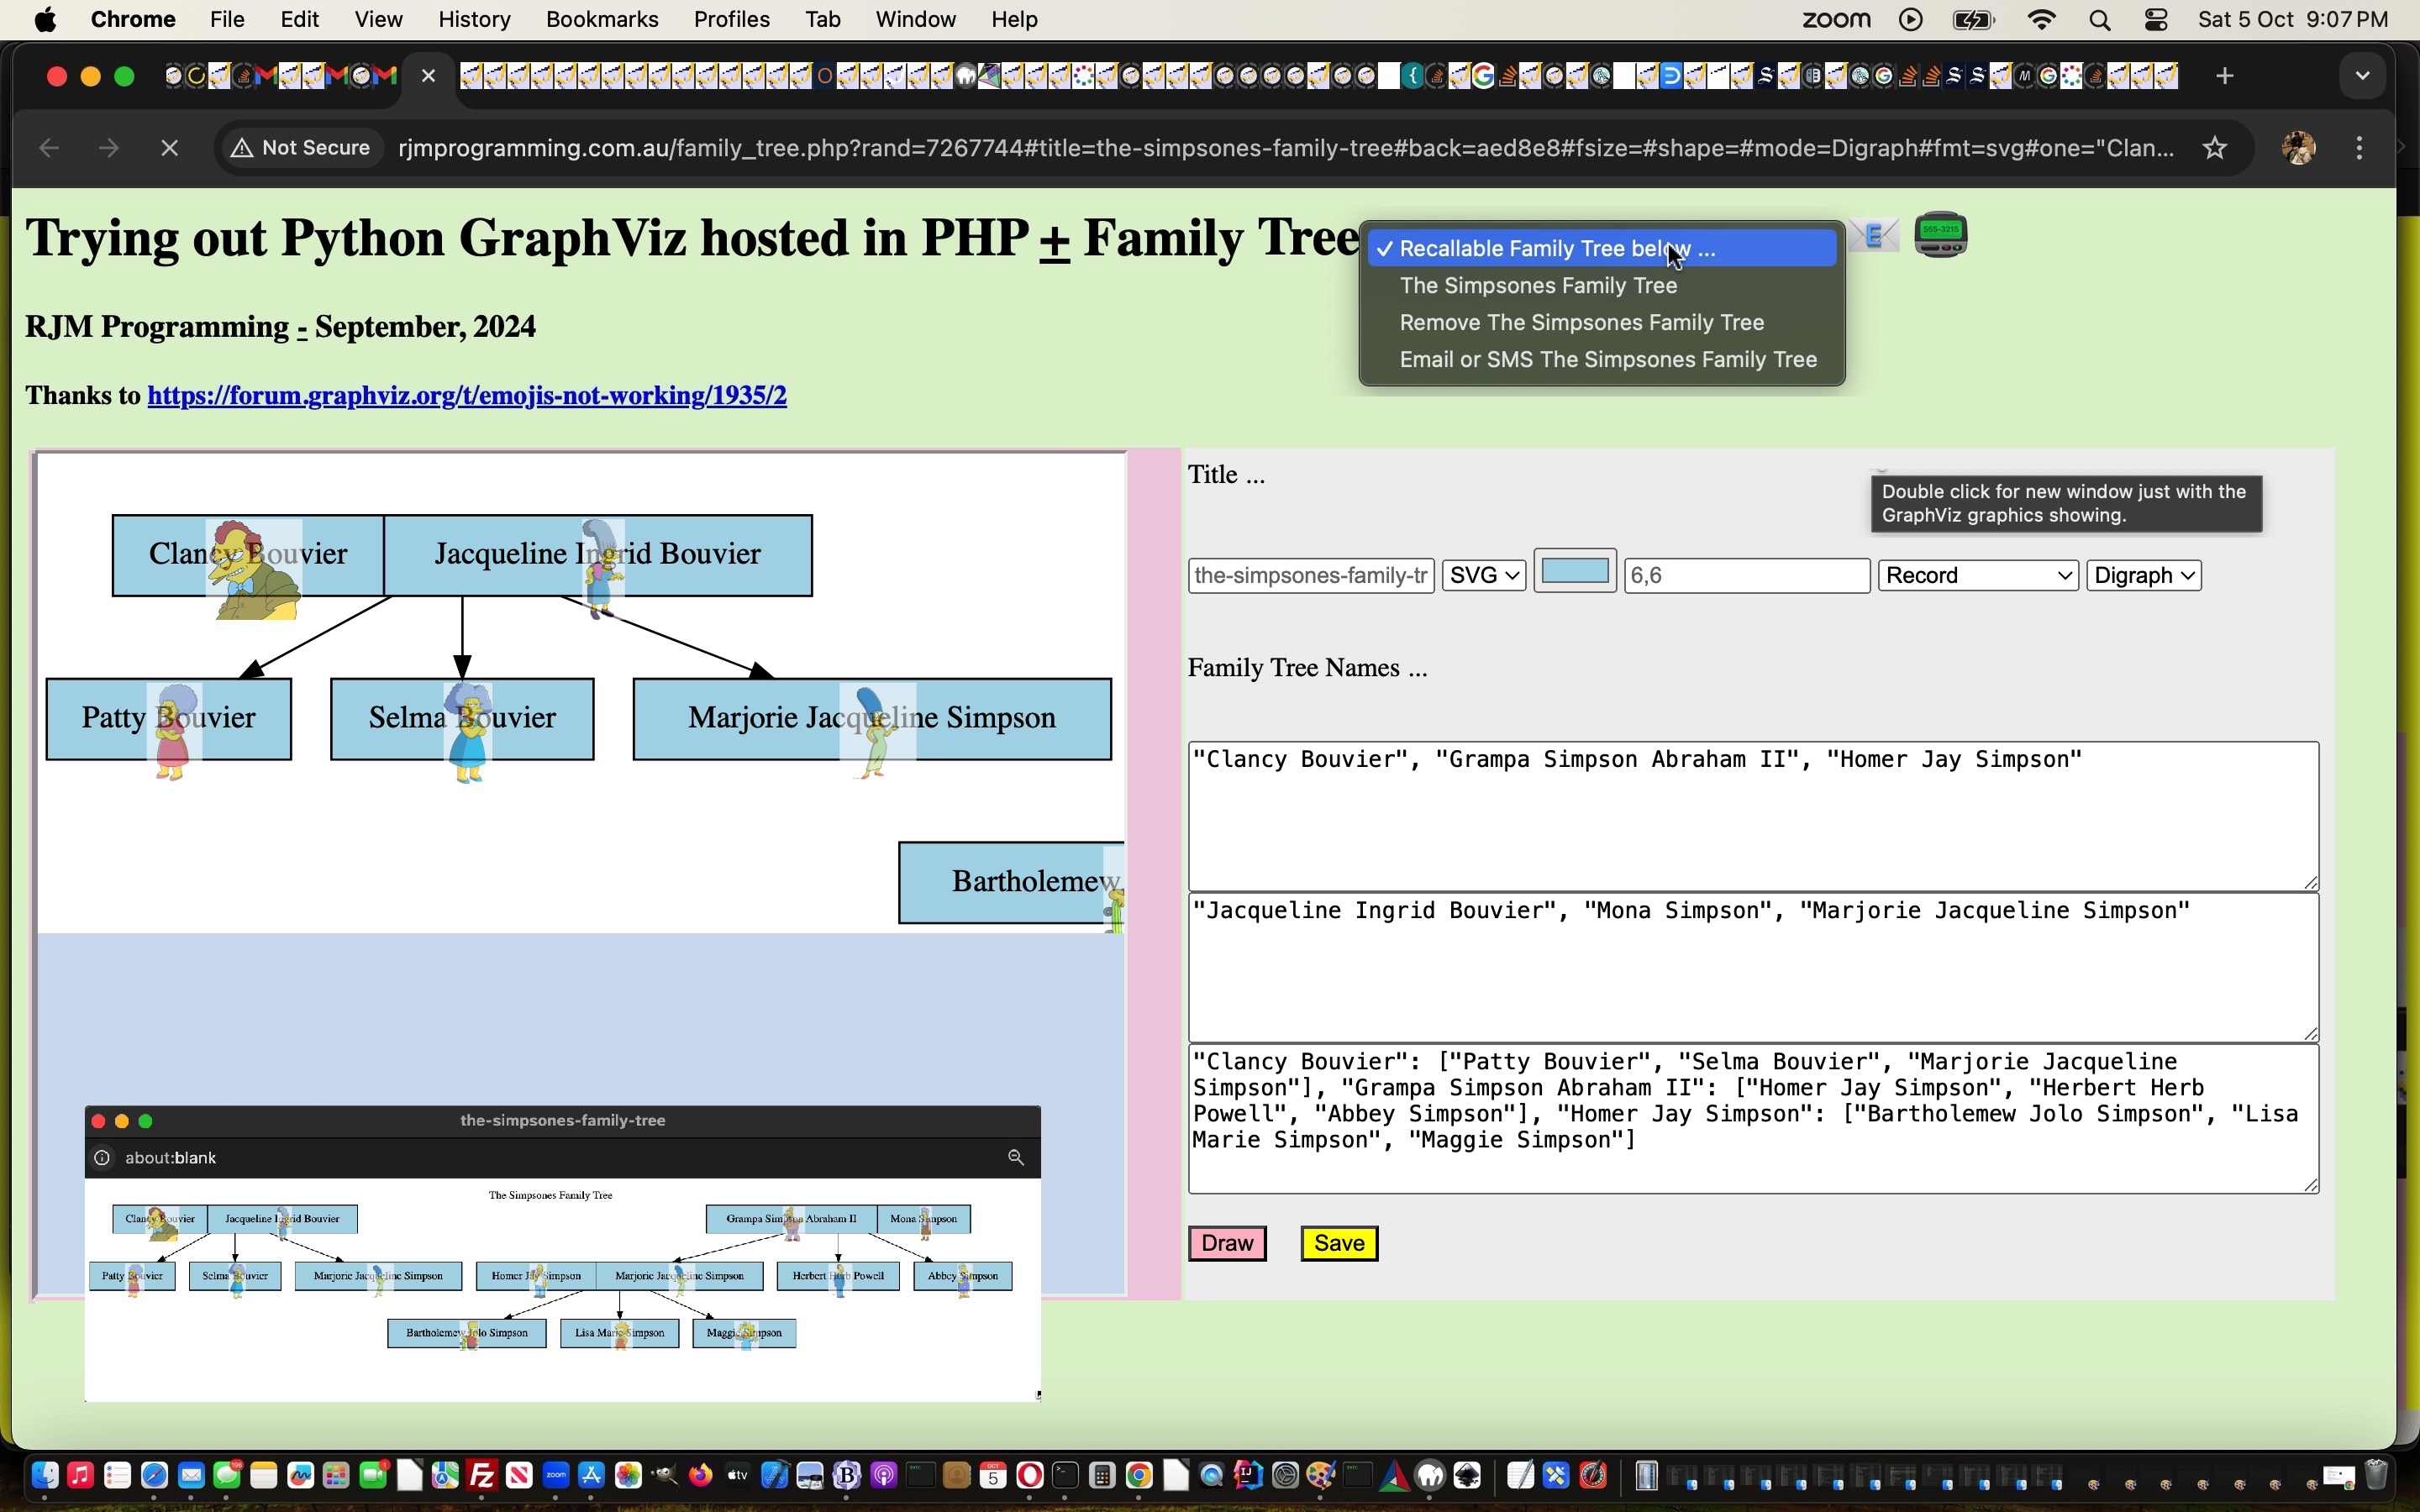
Task: Click the graphviz forum hyperlink
Action: pyautogui.click(x=467, y=394)
